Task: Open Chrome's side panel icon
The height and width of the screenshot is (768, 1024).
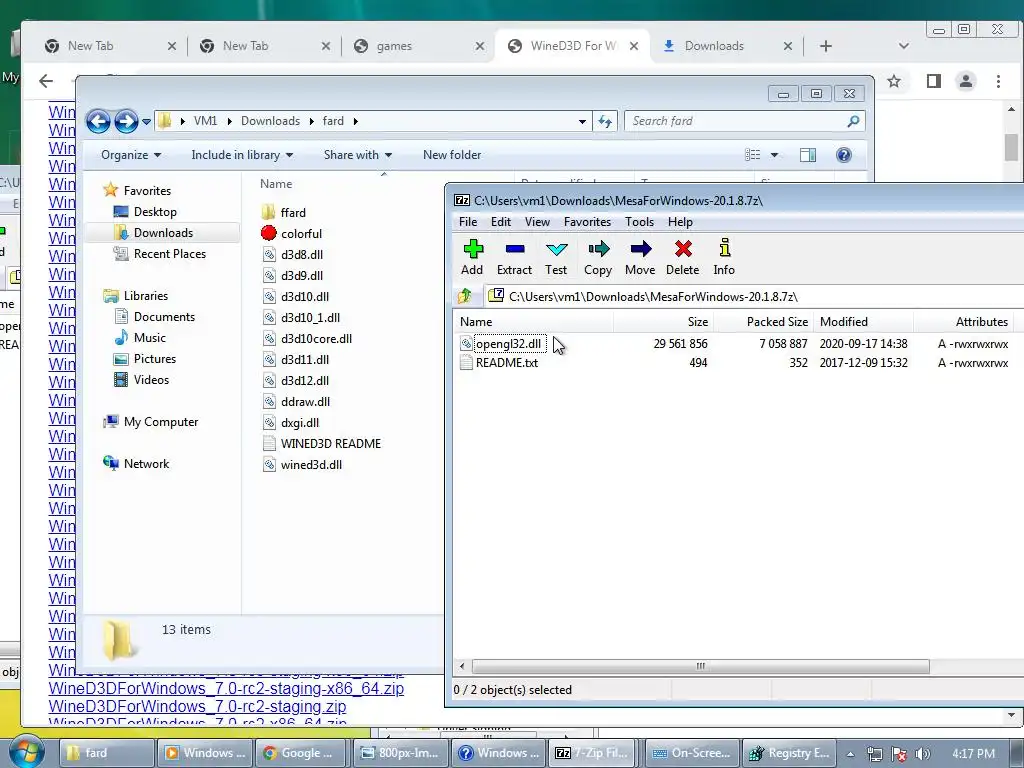Action: (934, 81)
